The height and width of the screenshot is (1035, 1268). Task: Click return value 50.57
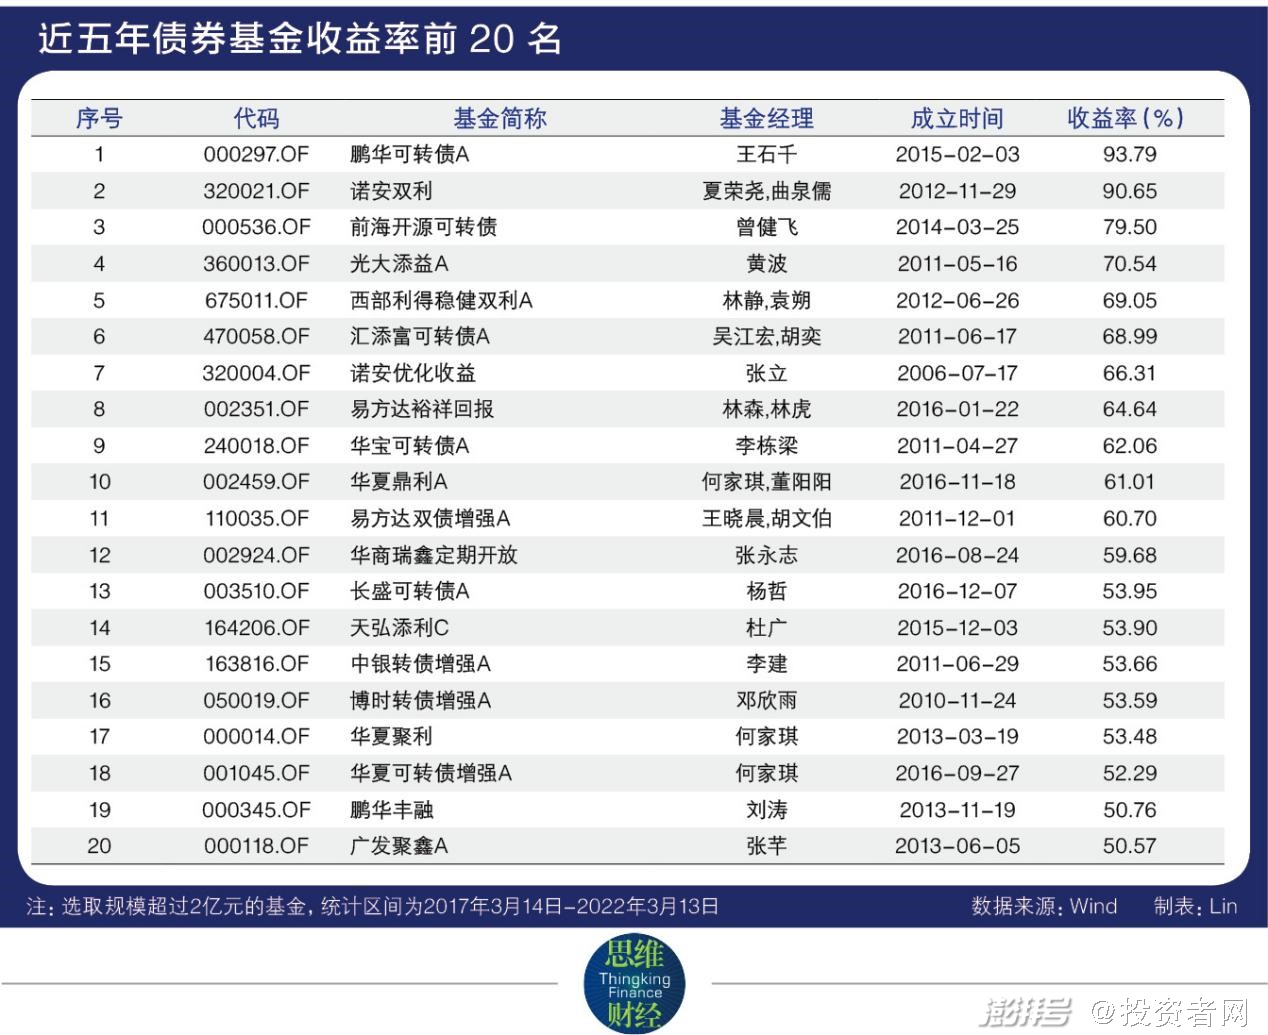coord(1130,846)
